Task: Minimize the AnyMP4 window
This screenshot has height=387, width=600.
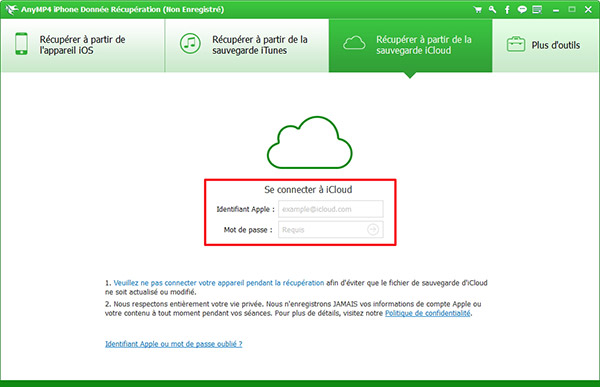Action: (x=556, y=10)
